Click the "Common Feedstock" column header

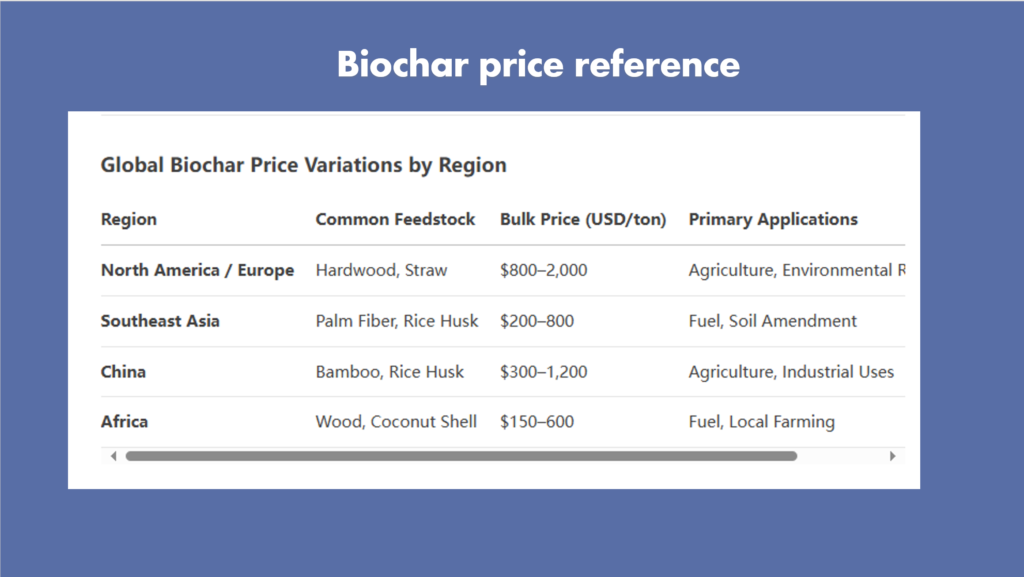(x=395, y=219)
